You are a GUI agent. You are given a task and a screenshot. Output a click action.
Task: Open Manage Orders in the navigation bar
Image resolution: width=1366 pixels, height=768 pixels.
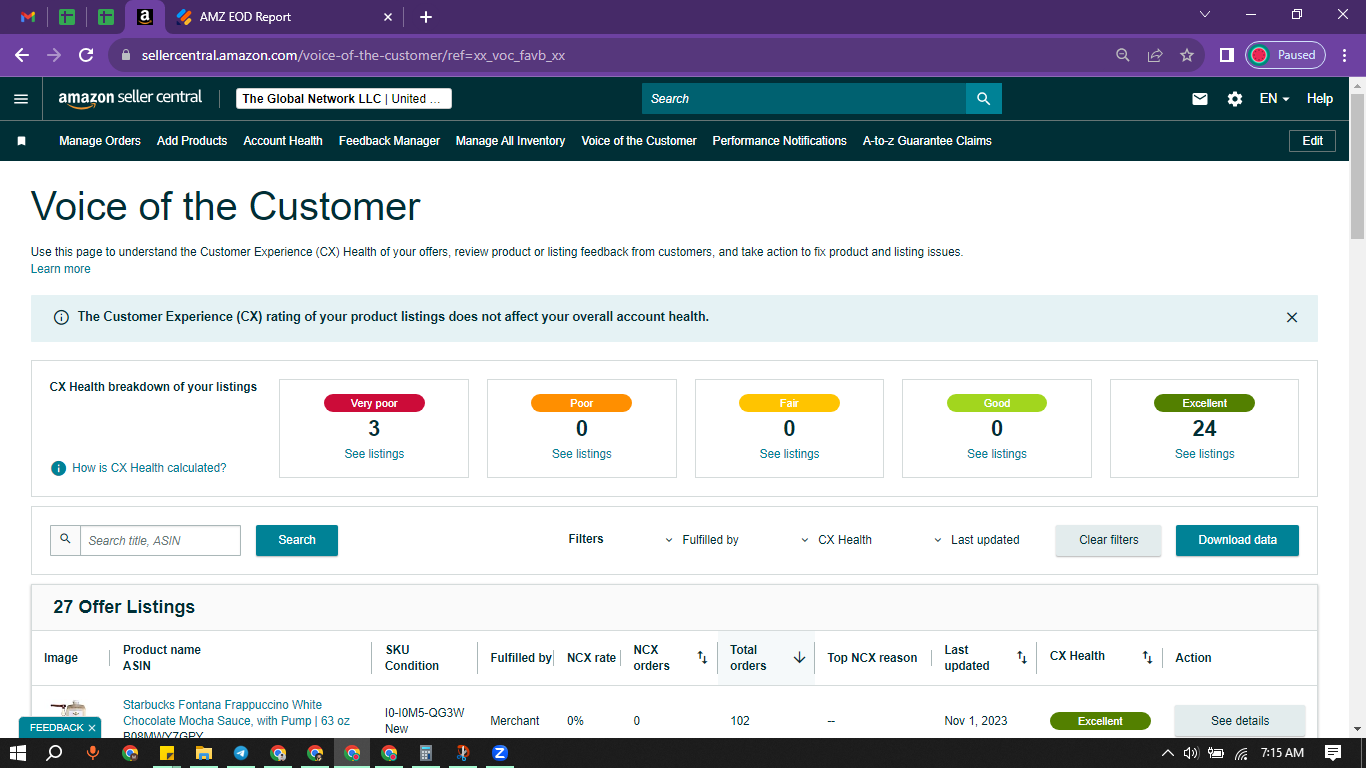[100, 141]
